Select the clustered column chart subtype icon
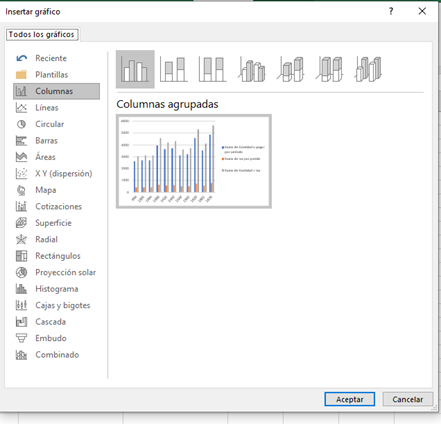The image size is (441, 425). pyautogui.click(x=135, y=69)
